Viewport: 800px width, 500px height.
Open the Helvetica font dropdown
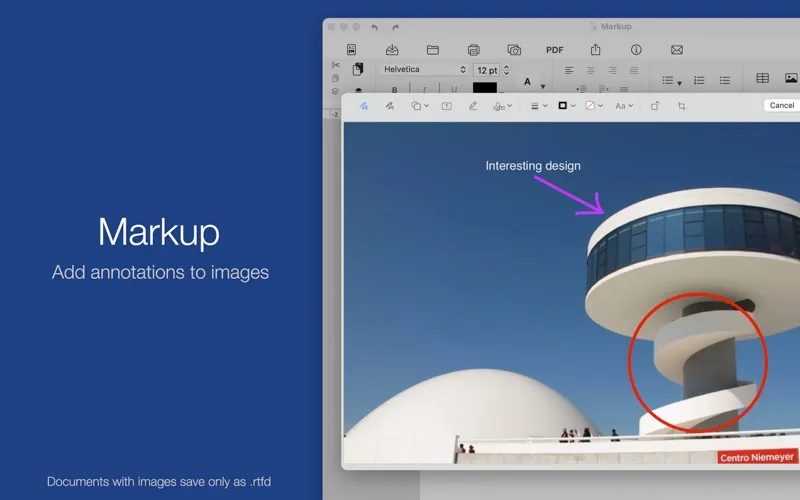[424, 69]
